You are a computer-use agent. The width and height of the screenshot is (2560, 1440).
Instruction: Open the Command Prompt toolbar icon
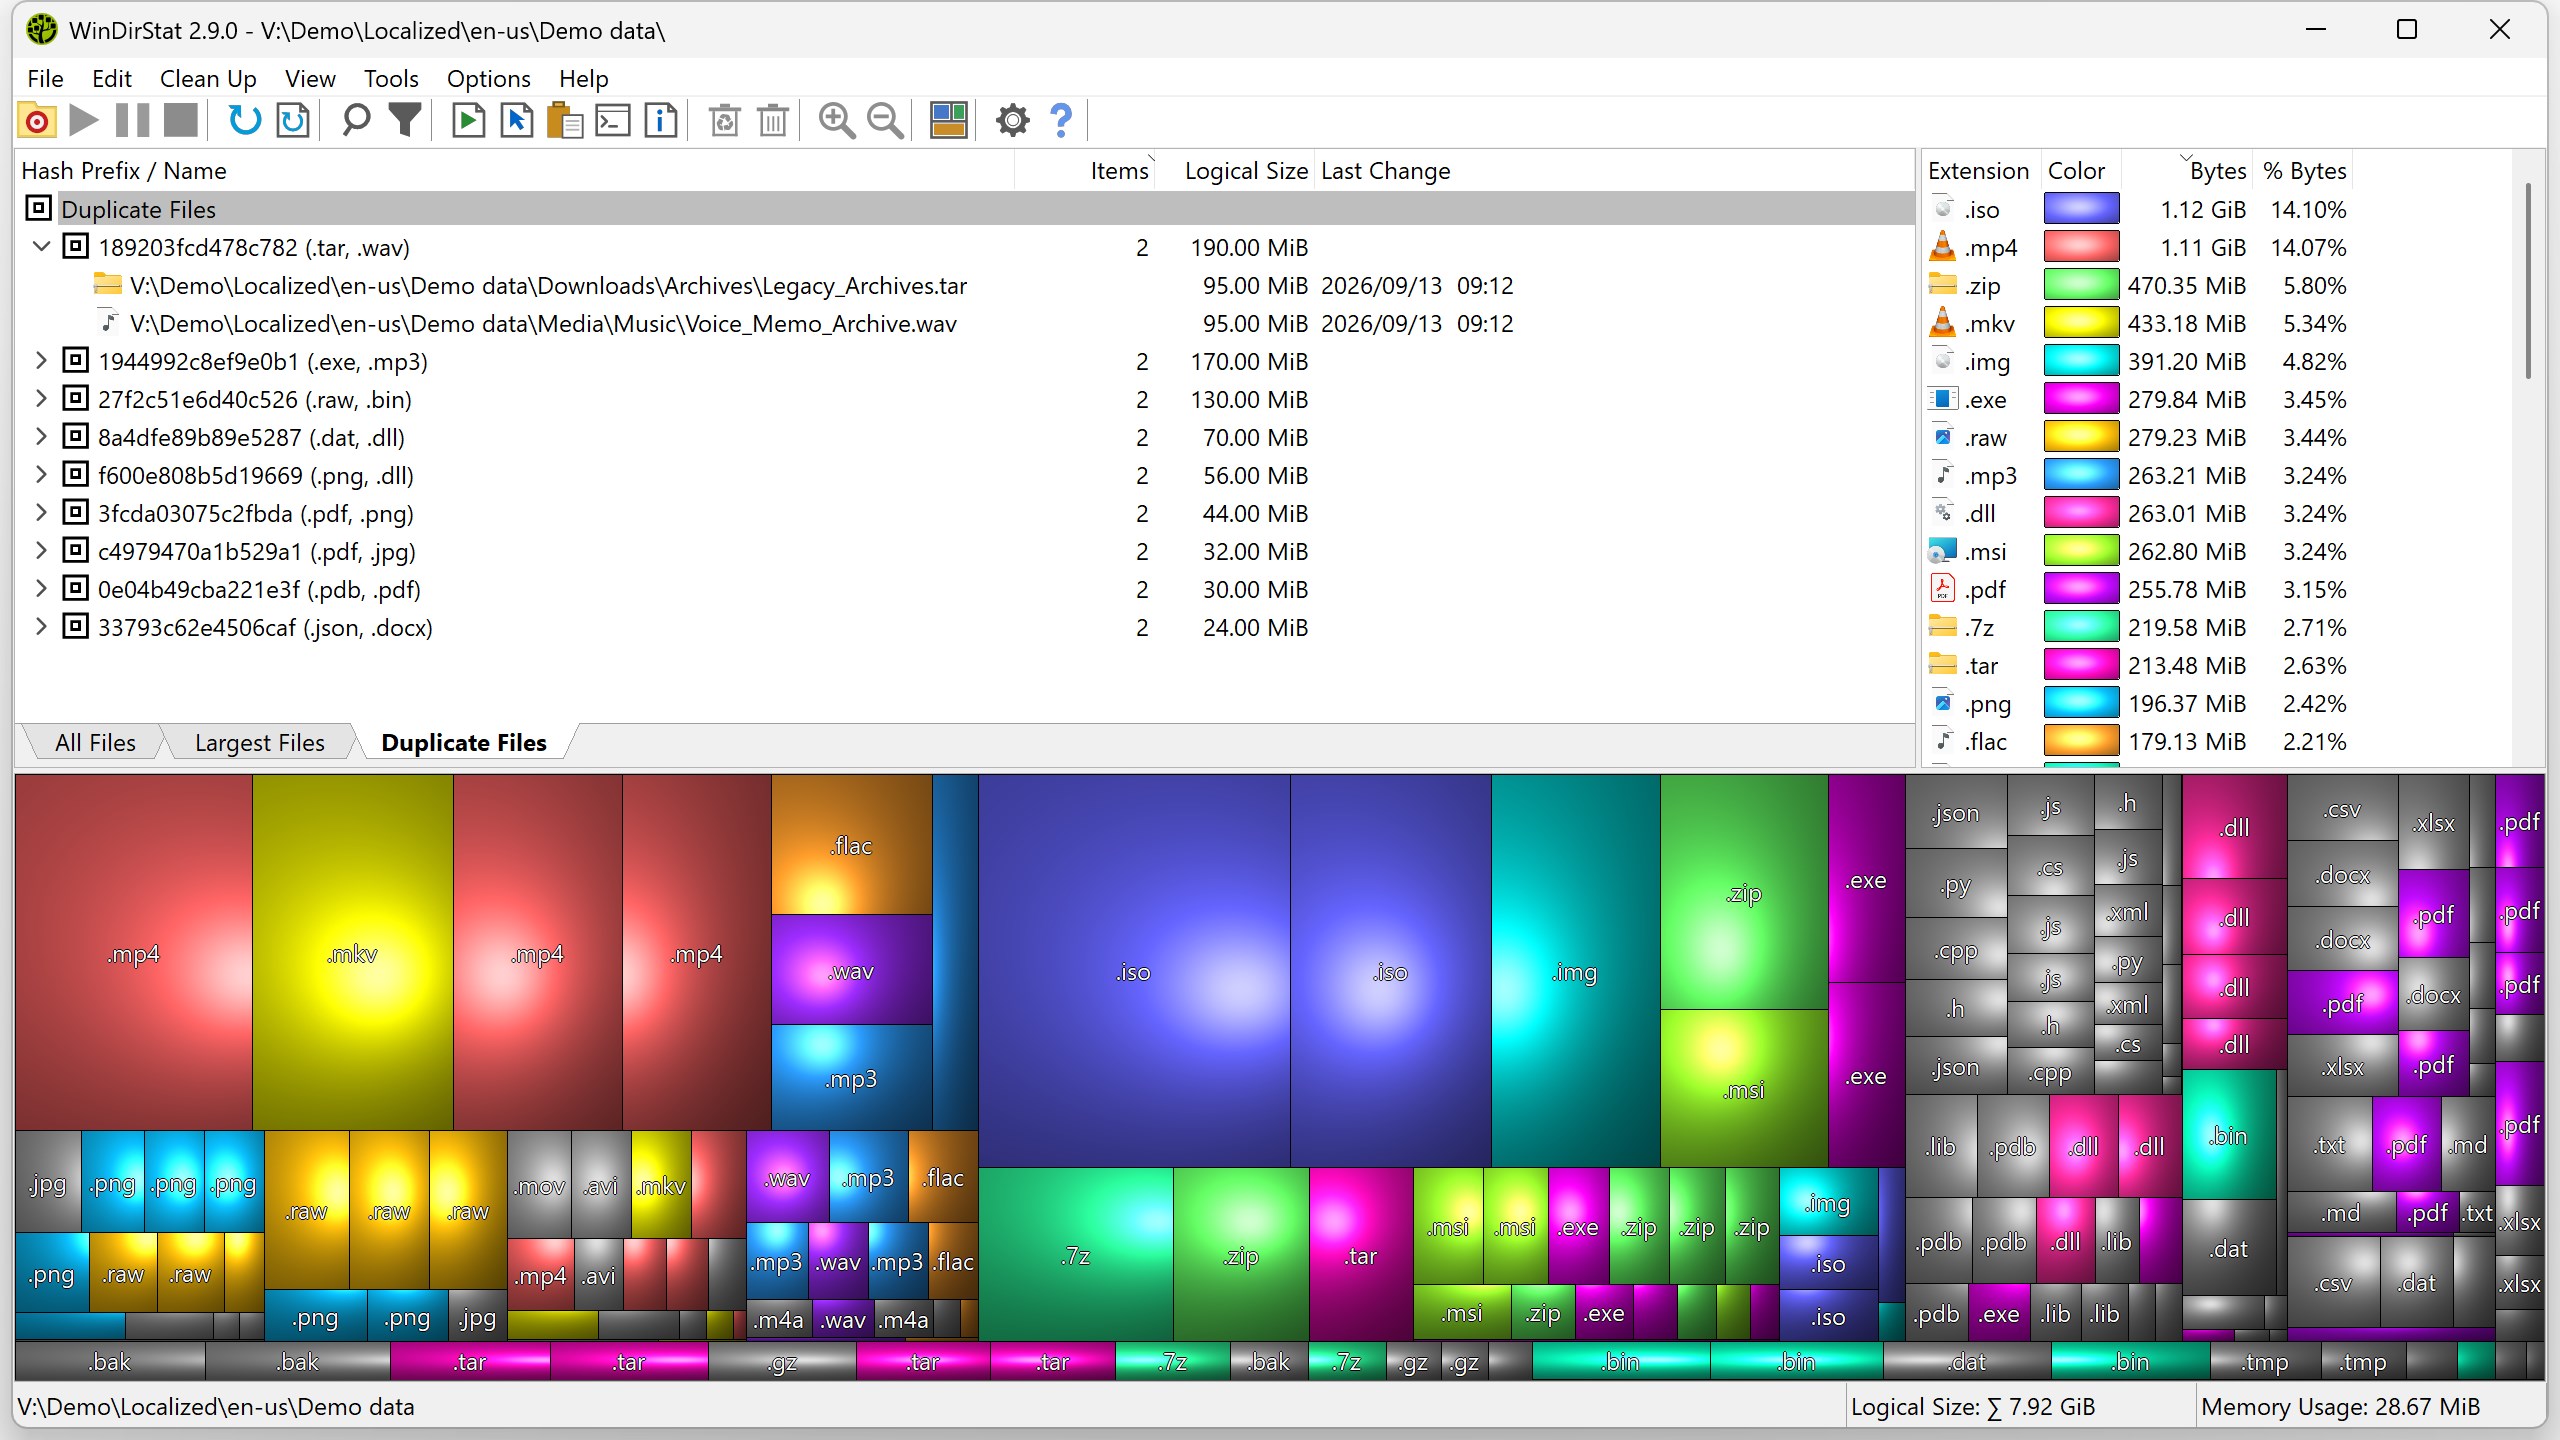click(x=613, y=121)
